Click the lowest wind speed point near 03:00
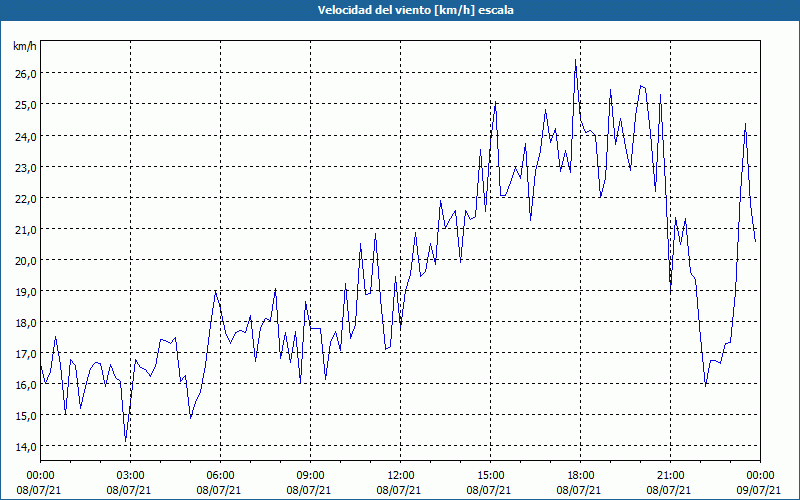The width and height of the screenshot is (800, 500). [x=126, y=441]
